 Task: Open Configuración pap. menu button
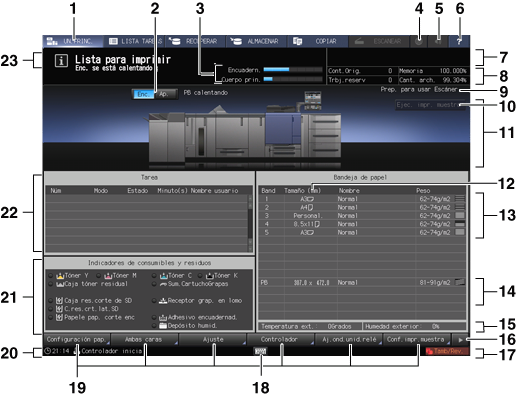pos(77,340)
